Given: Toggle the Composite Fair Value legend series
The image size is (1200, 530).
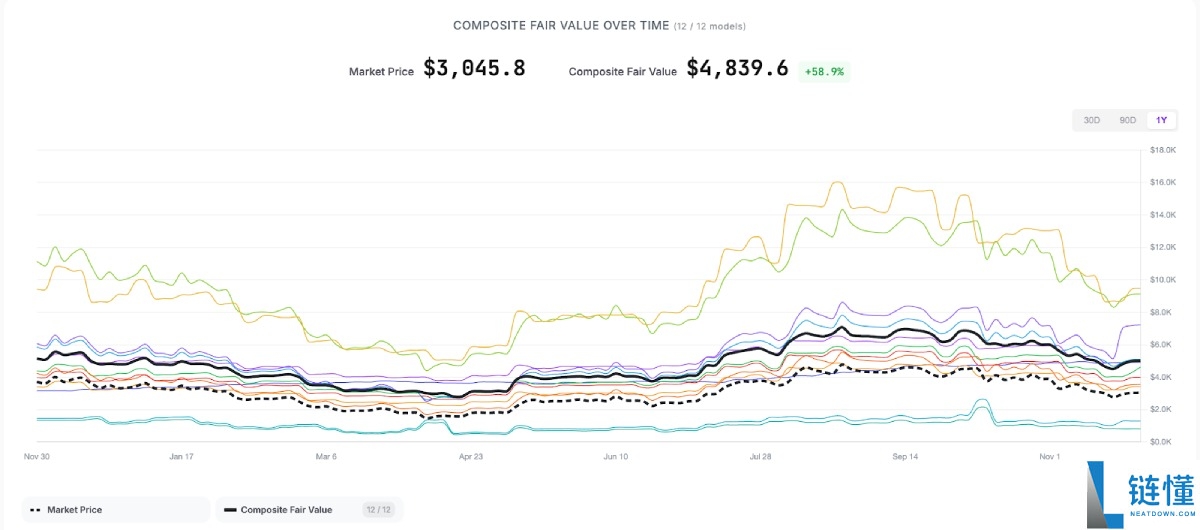Looking at the screenshot, I should click(286, 510).
